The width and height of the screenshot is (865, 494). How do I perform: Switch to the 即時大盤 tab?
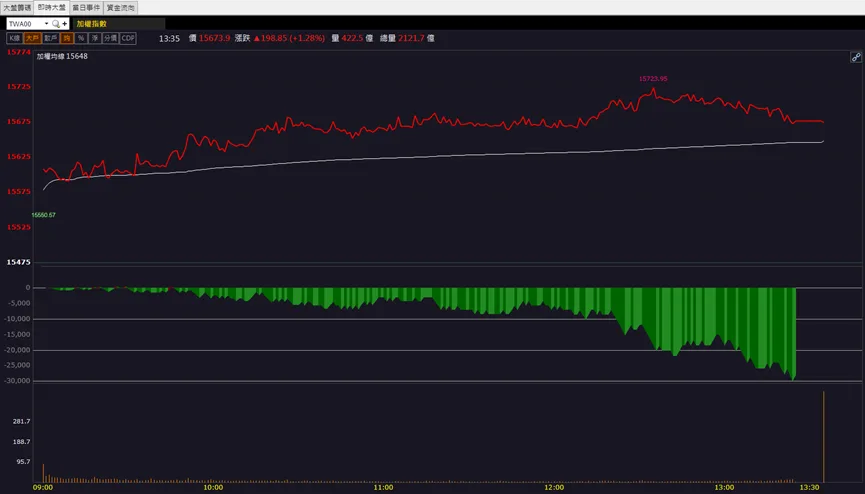coord(51,7)
